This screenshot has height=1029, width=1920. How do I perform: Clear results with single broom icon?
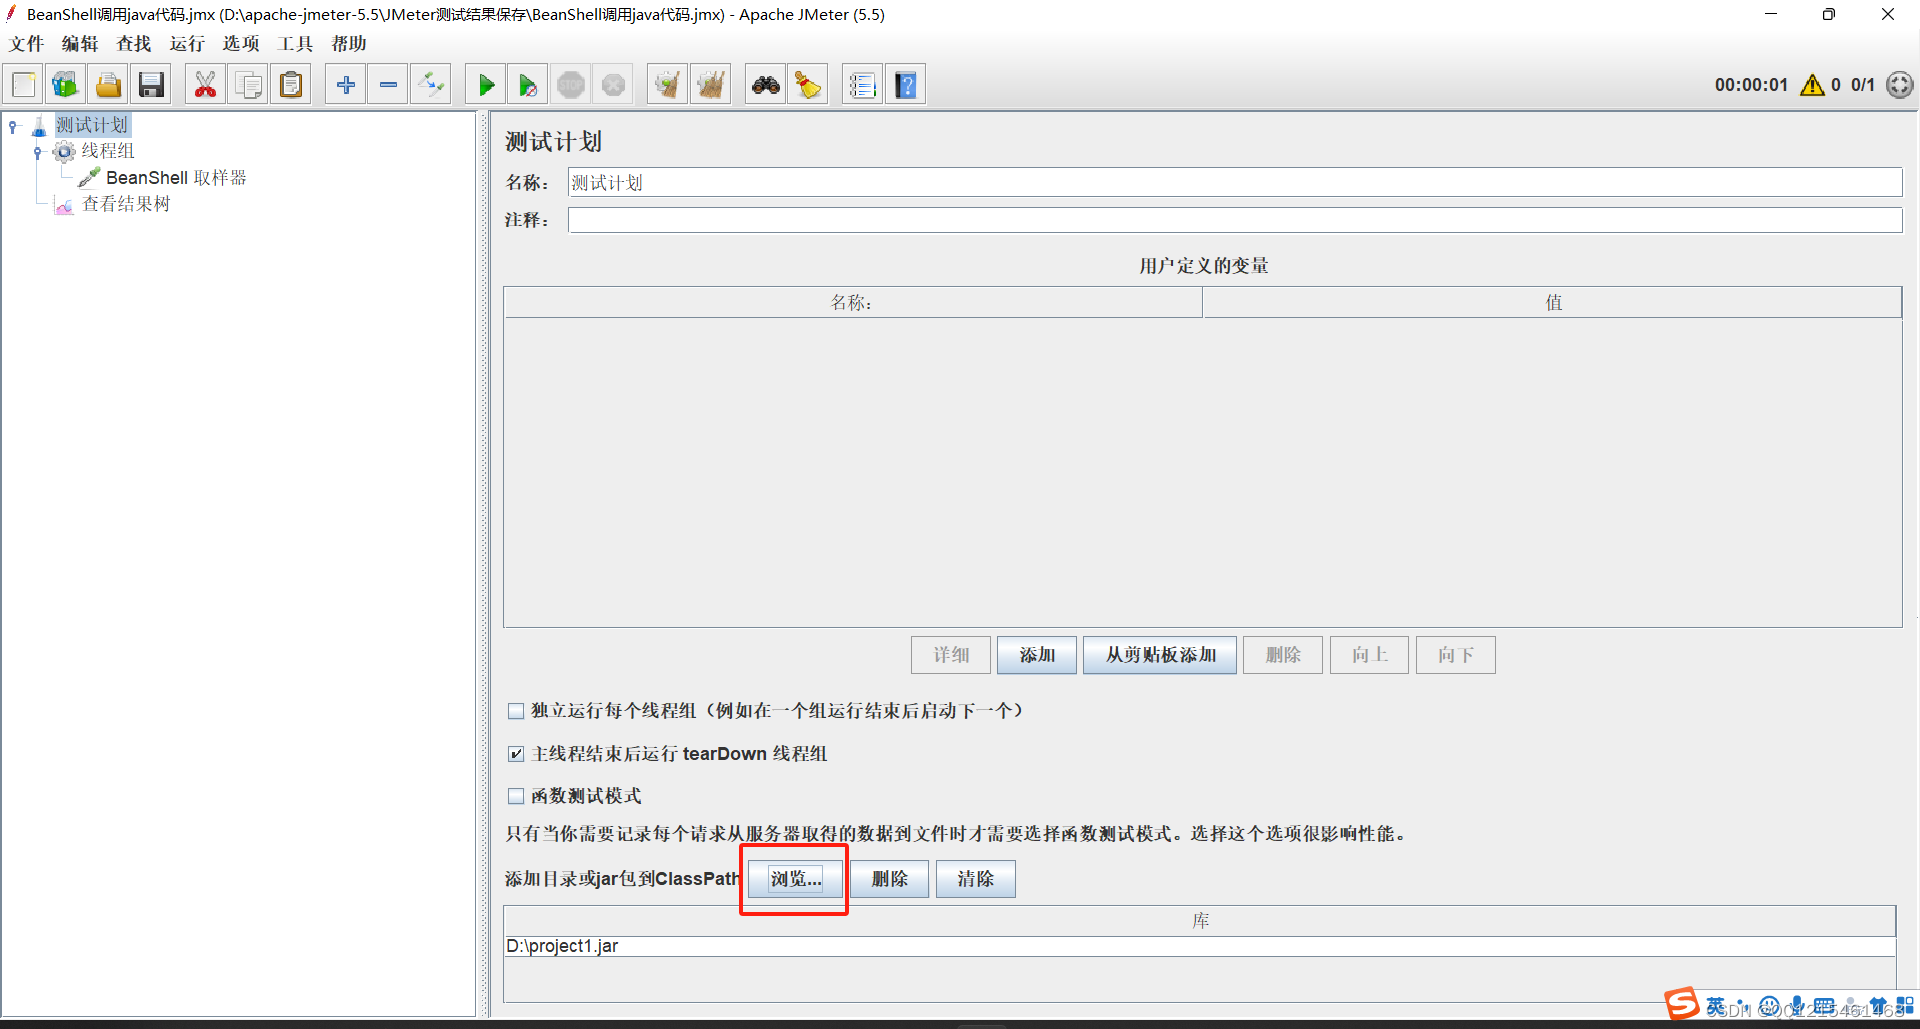(667, 85)
